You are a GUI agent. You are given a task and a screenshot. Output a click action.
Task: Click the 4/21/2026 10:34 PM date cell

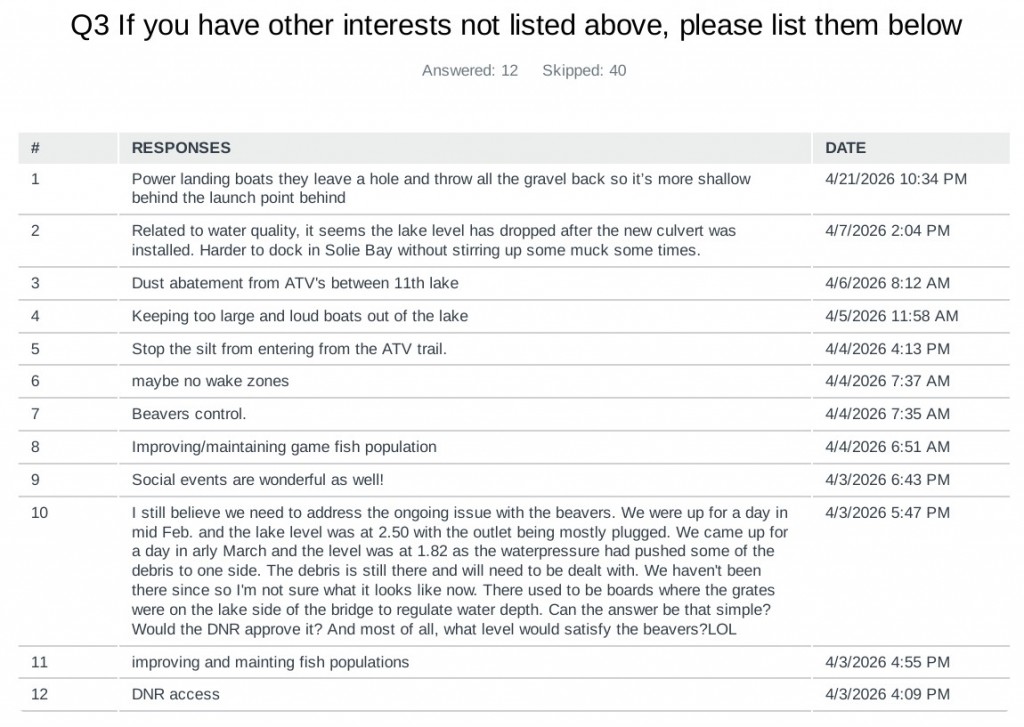click(x=895, y=179)
